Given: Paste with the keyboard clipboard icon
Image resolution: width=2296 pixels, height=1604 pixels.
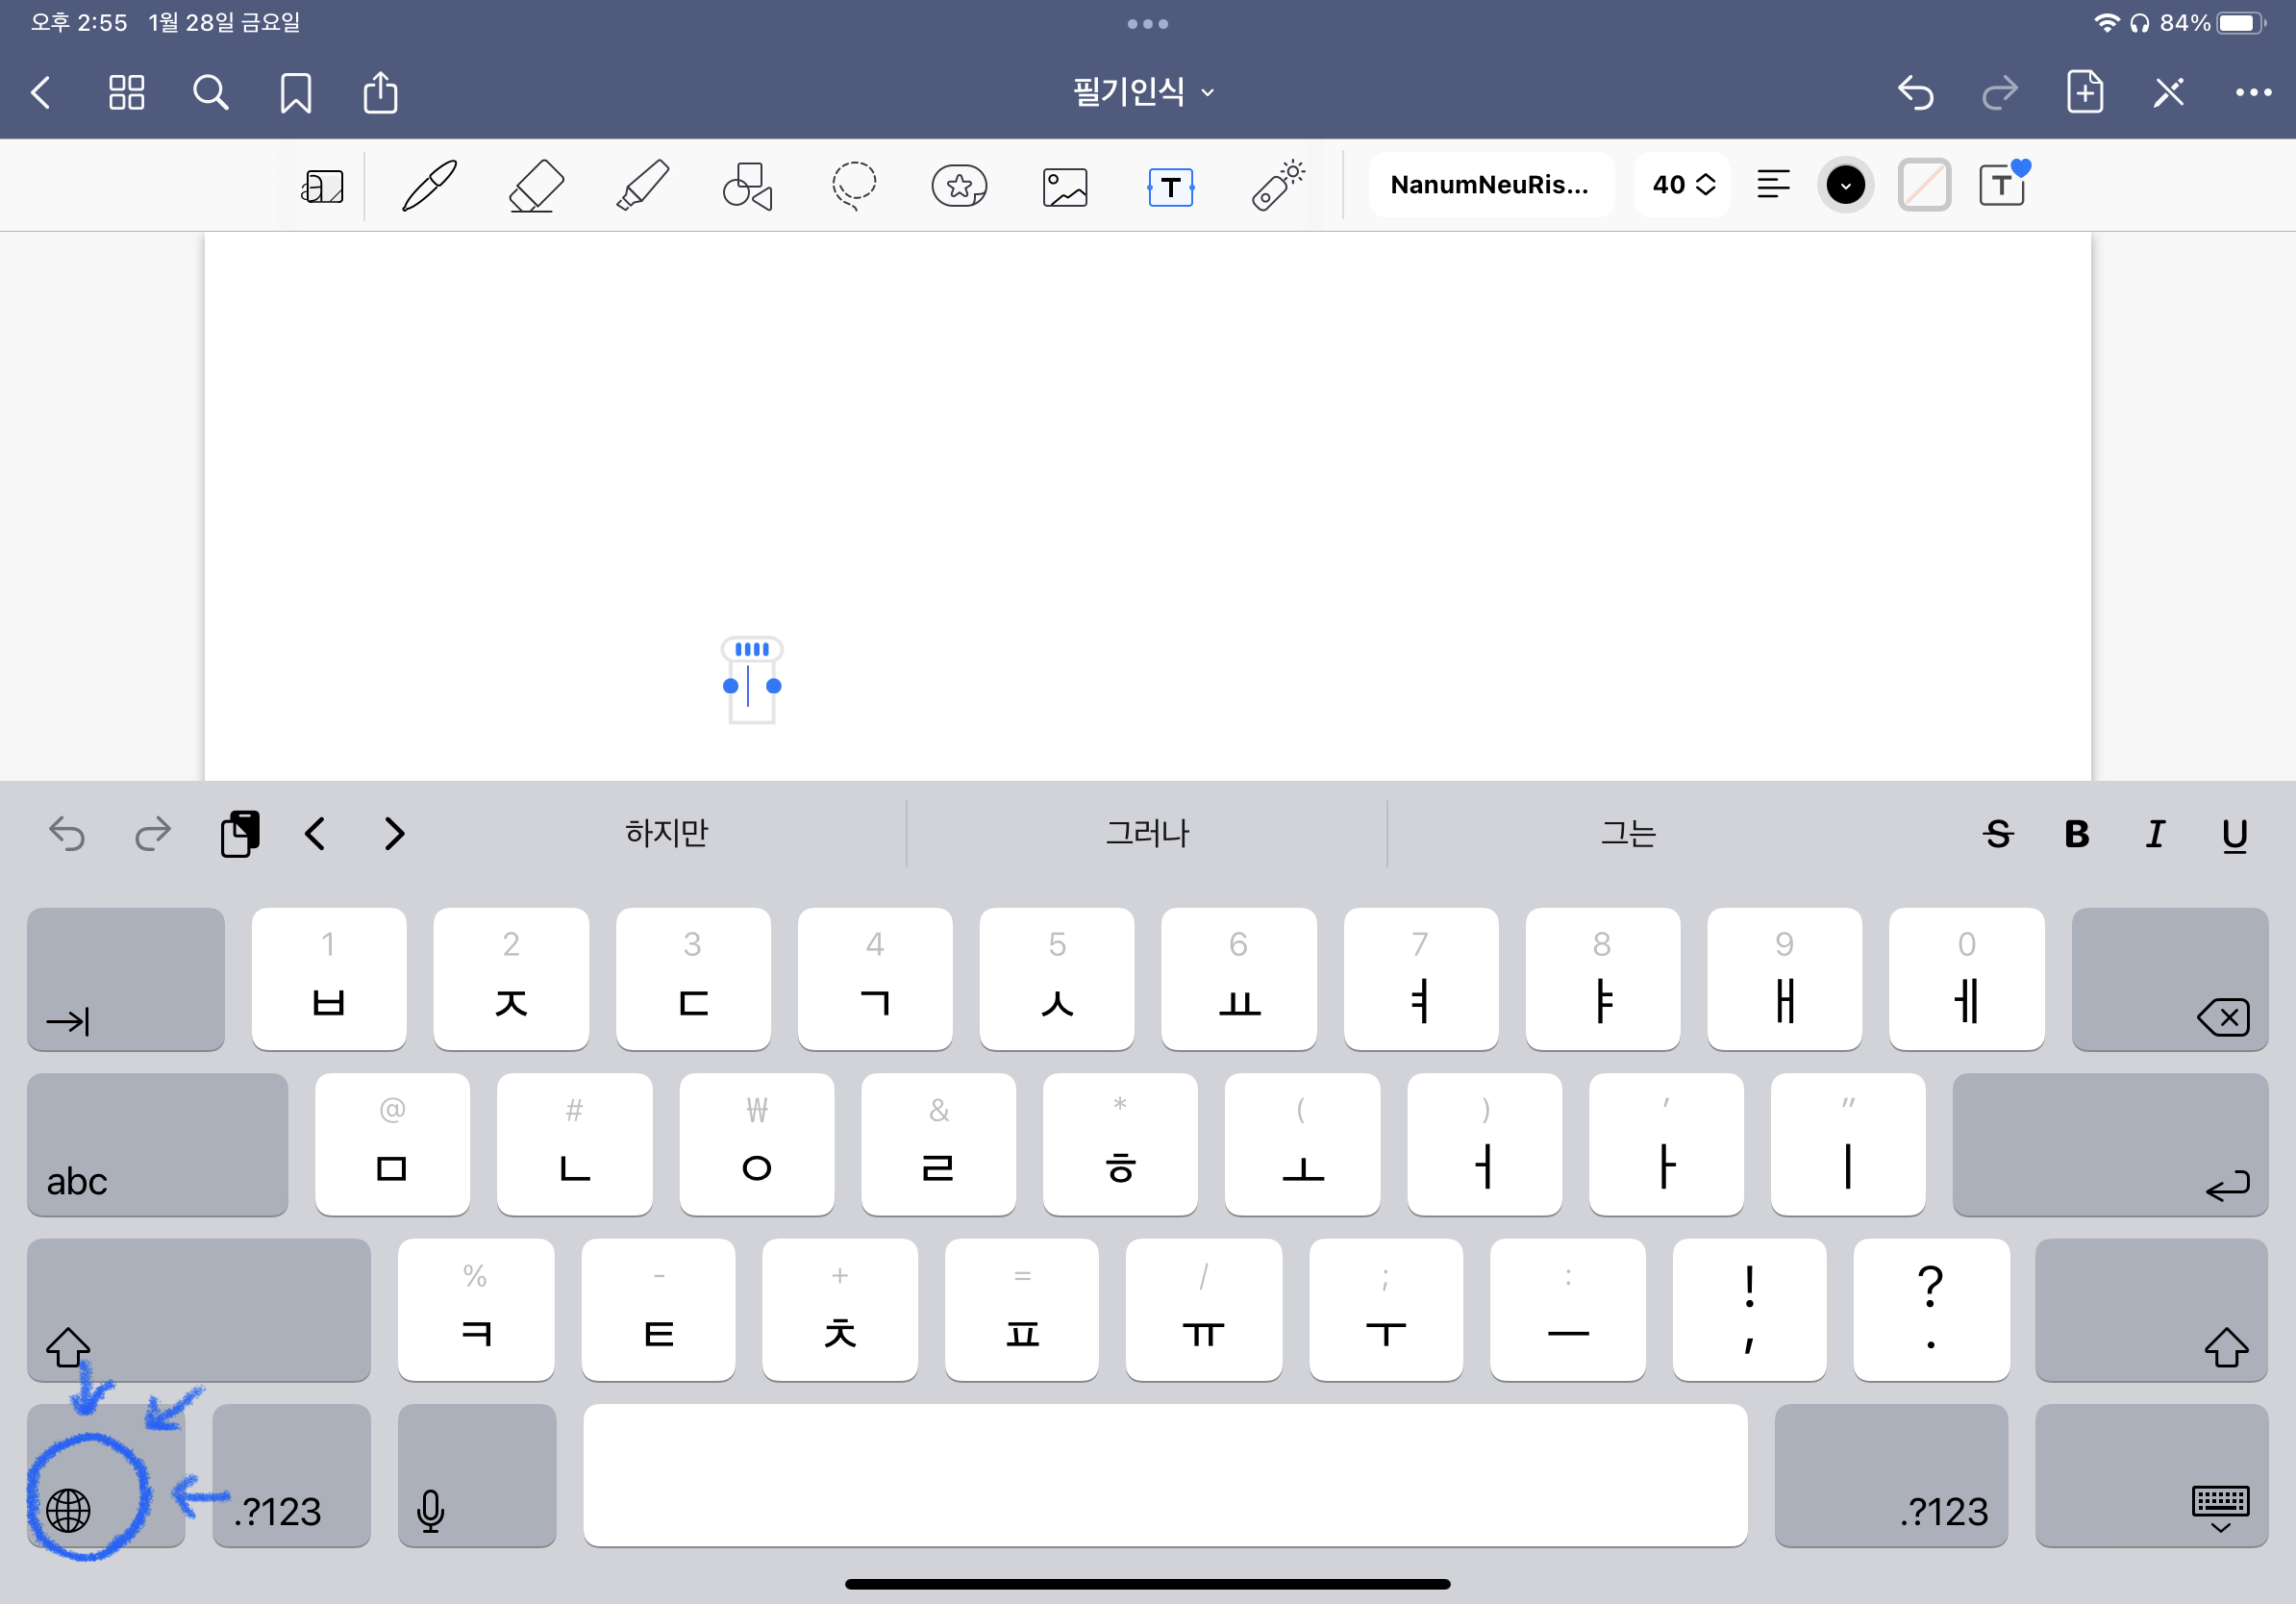Looking at the screenshot, I should [239, 833].
